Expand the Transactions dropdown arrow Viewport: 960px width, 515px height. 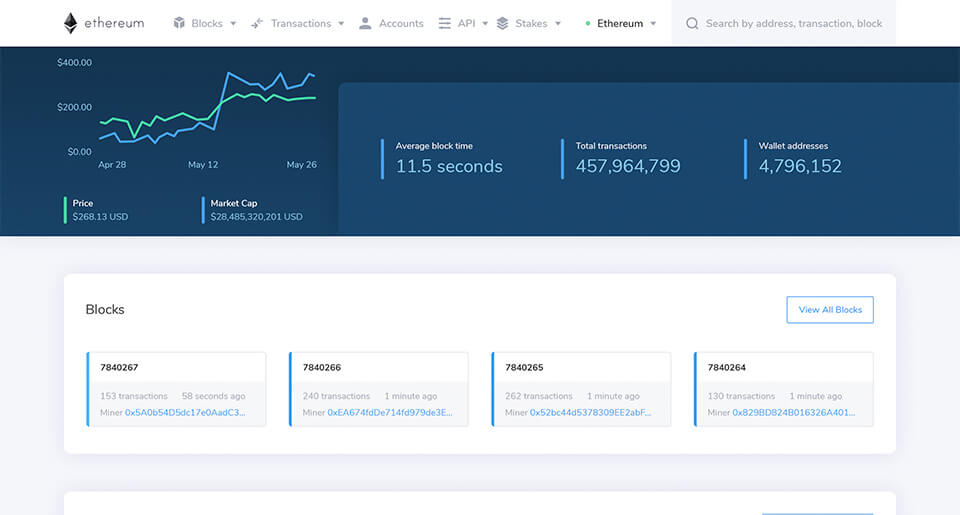pyautogui.click(x=341, y=23)
